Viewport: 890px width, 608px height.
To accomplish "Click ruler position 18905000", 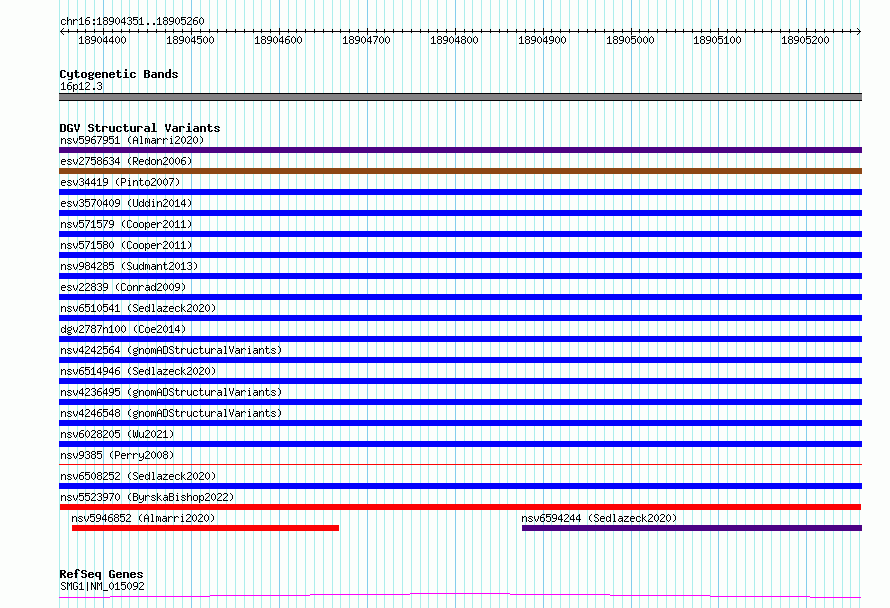I will (x=630, y=40).
